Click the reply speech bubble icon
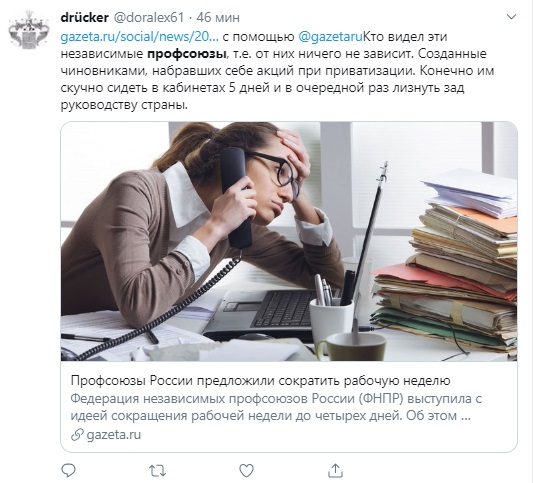Screen dimensions: 534x483 pyautogui.click(x=68, y=470)
